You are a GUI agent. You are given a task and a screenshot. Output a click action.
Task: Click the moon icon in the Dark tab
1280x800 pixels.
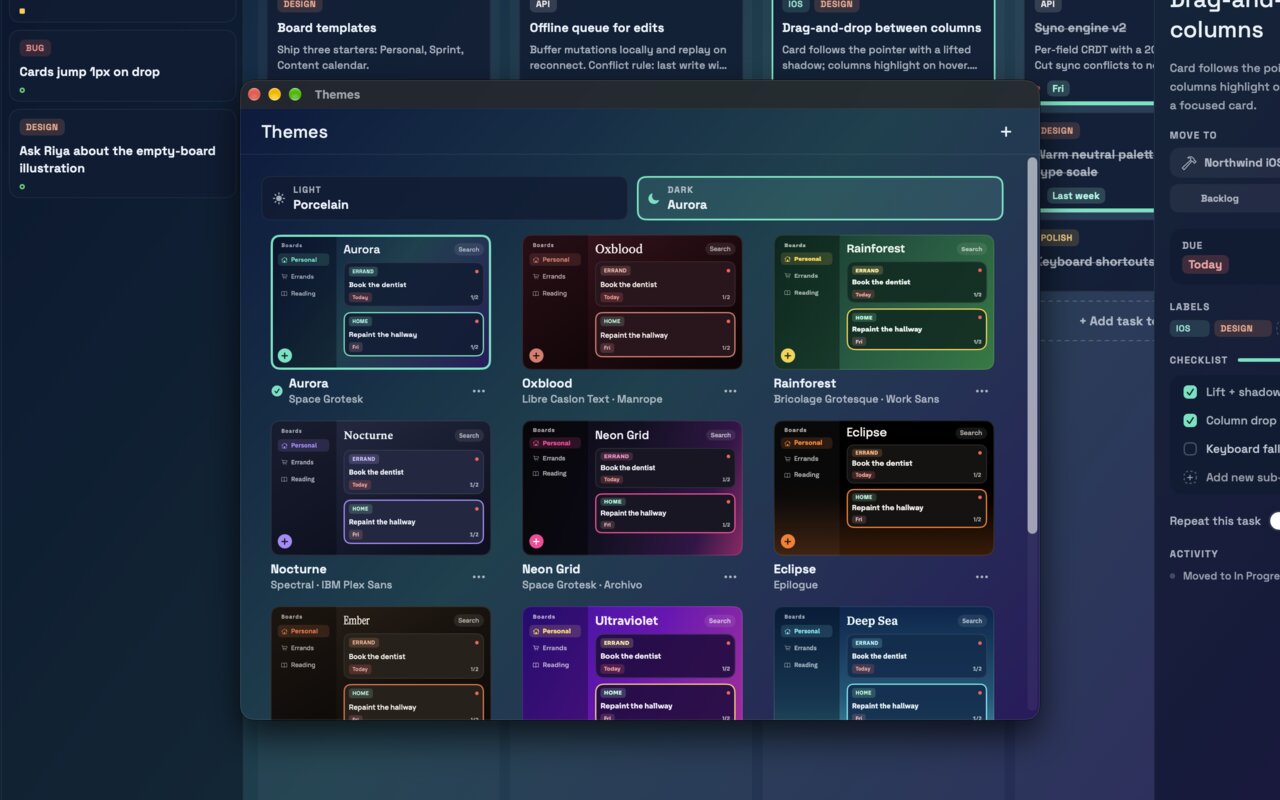point(654,198)
